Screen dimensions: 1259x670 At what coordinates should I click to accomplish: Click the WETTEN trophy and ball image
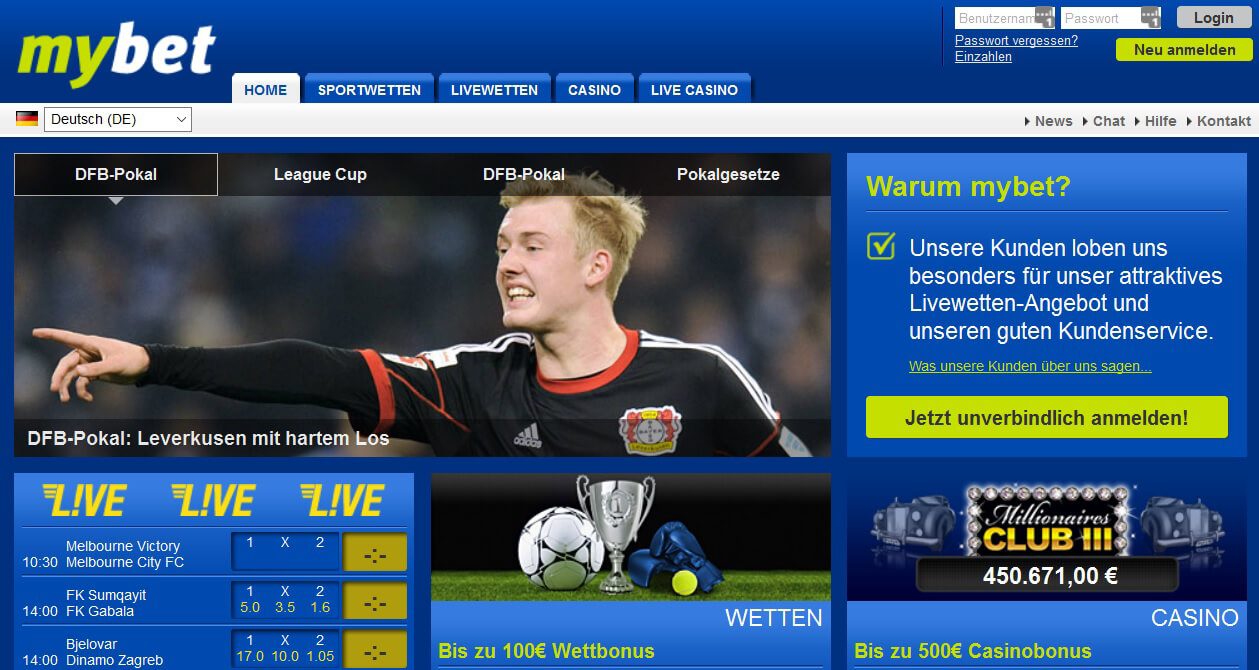(631, 537)
